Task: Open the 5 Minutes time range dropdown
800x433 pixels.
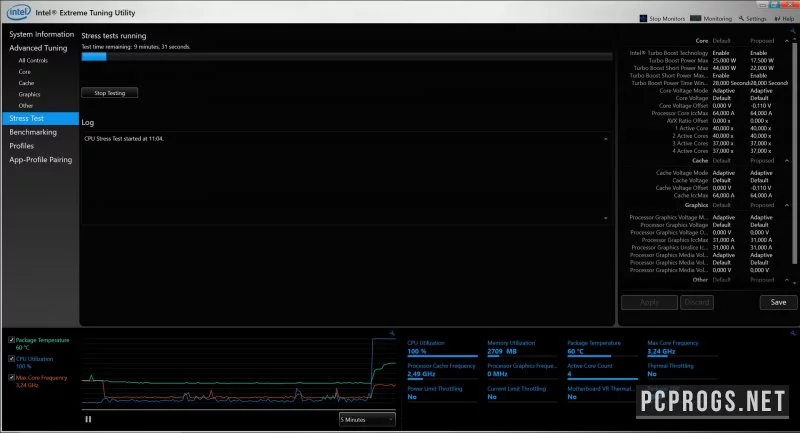Action: pyautogui.click(x=367, y=419)
